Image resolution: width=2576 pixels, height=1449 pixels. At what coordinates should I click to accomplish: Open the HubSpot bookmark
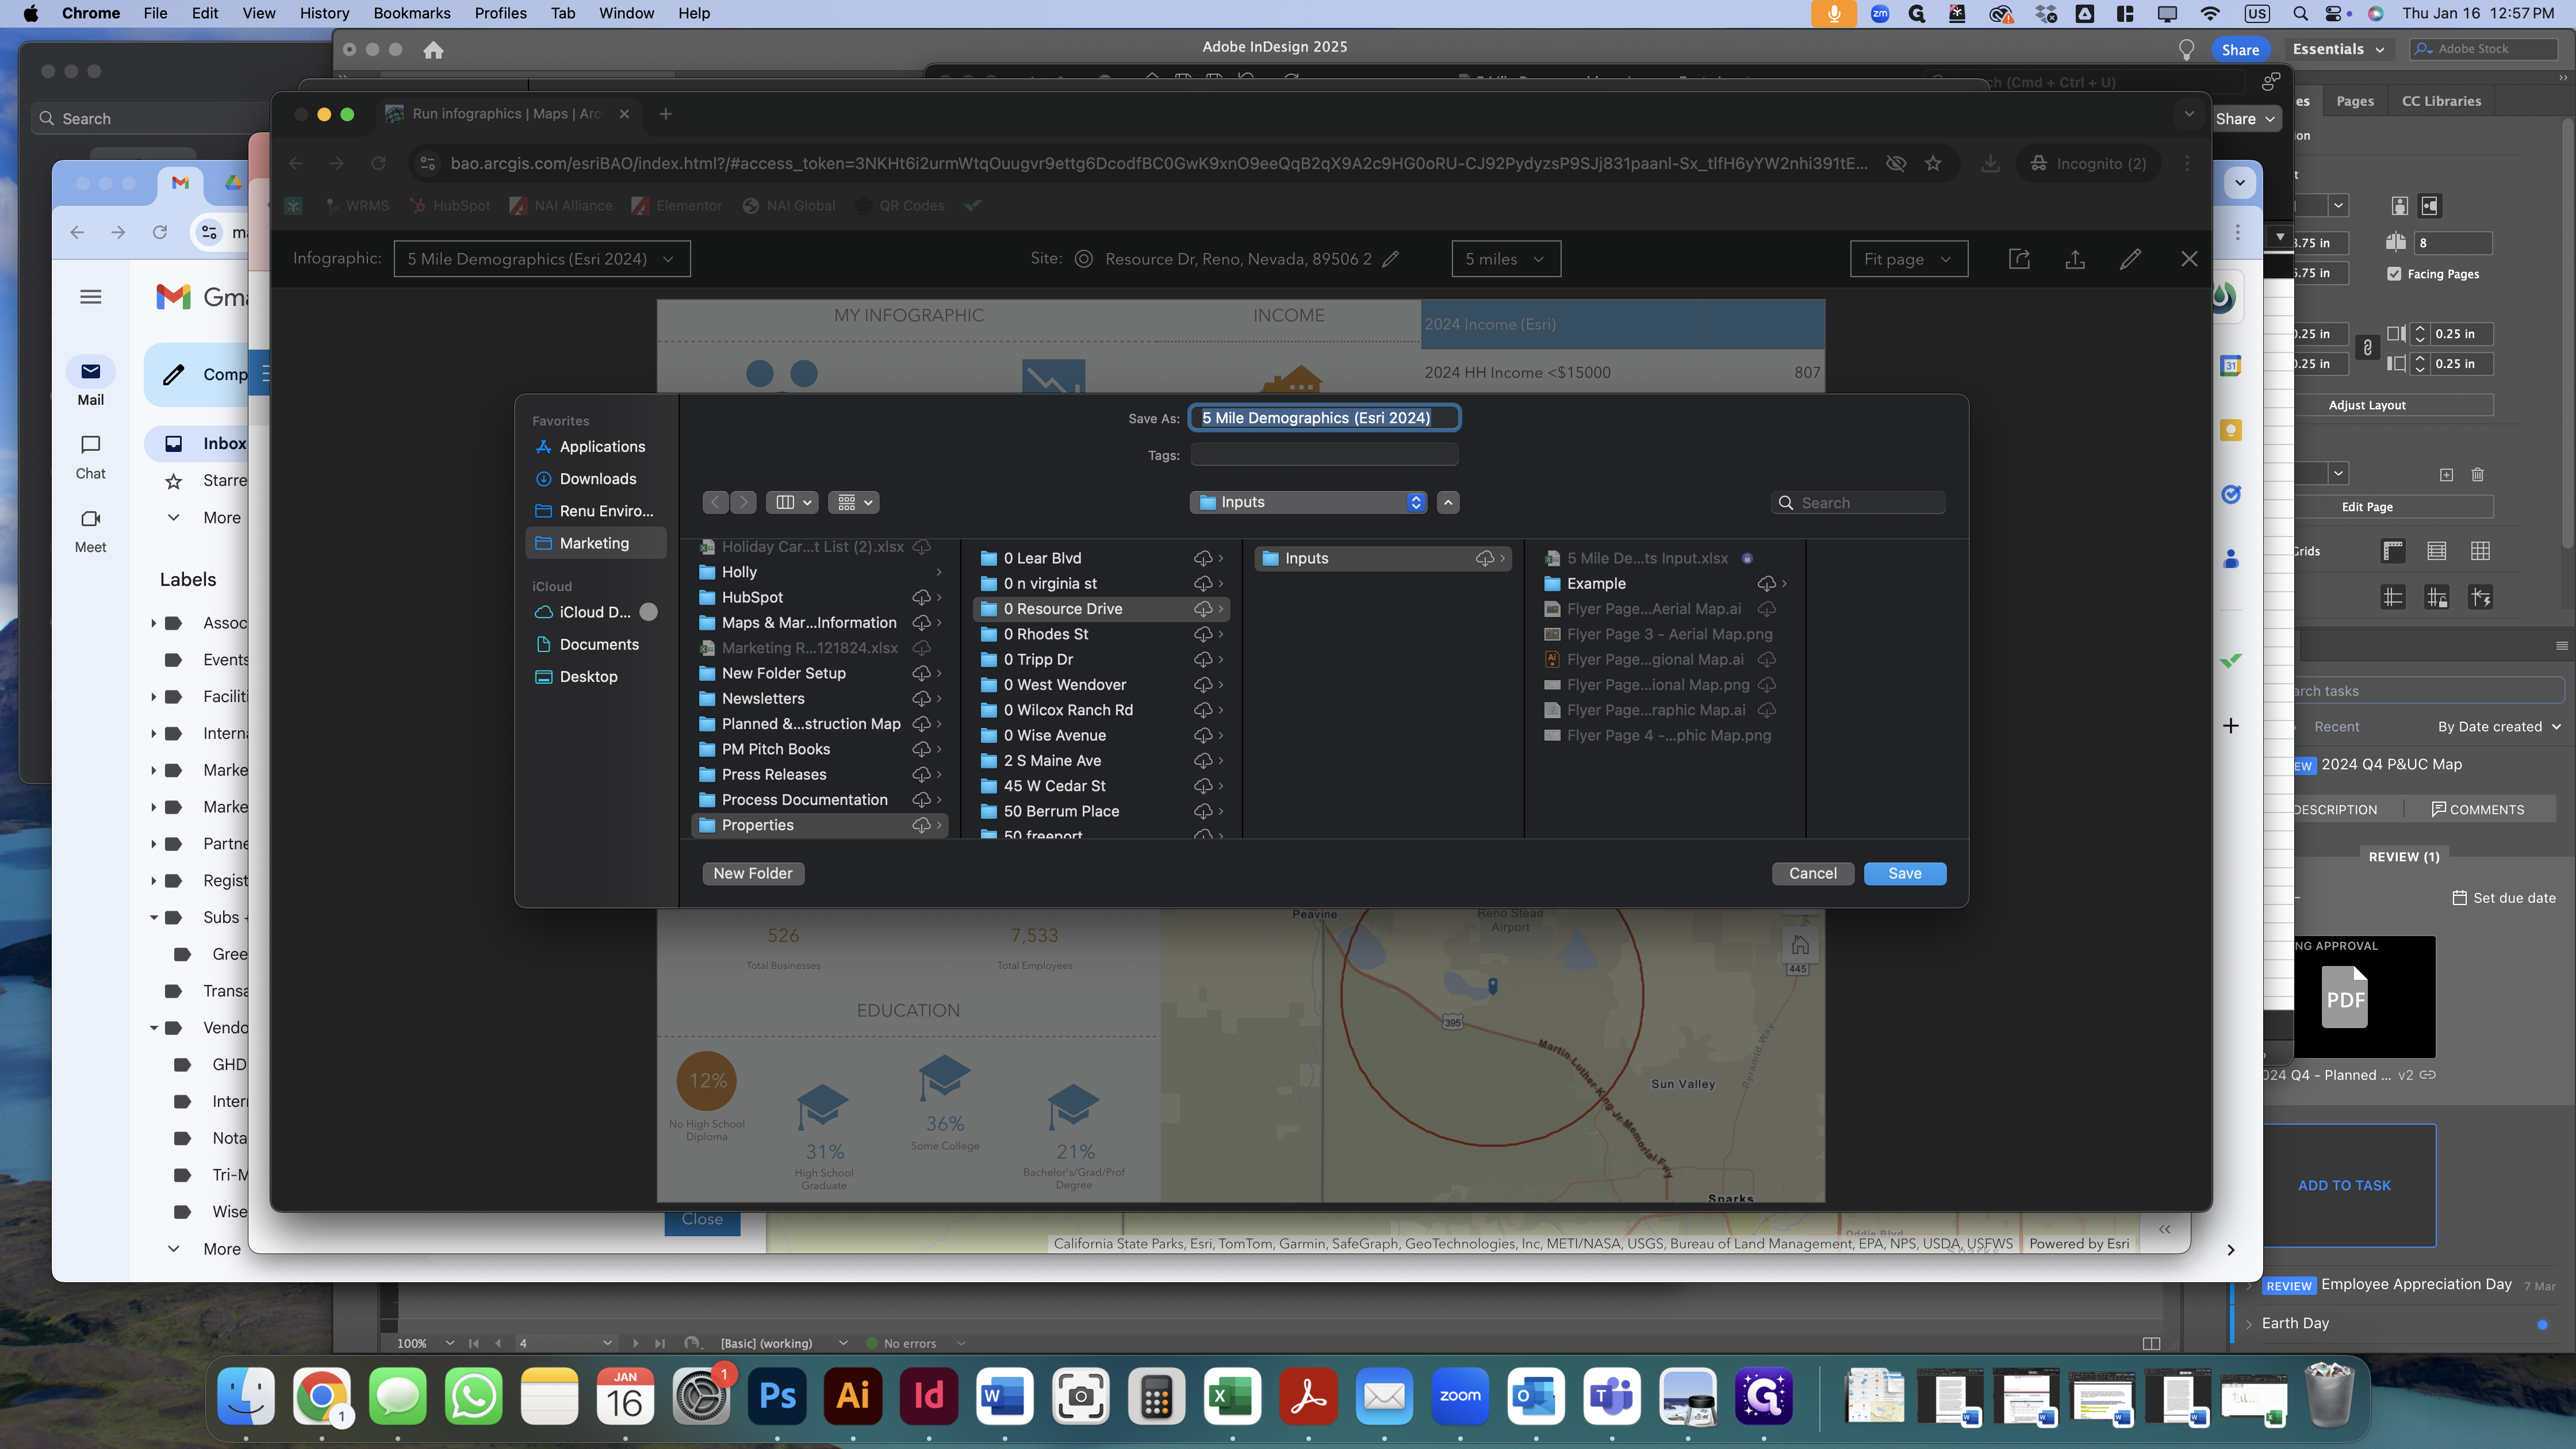click(449, 206)
